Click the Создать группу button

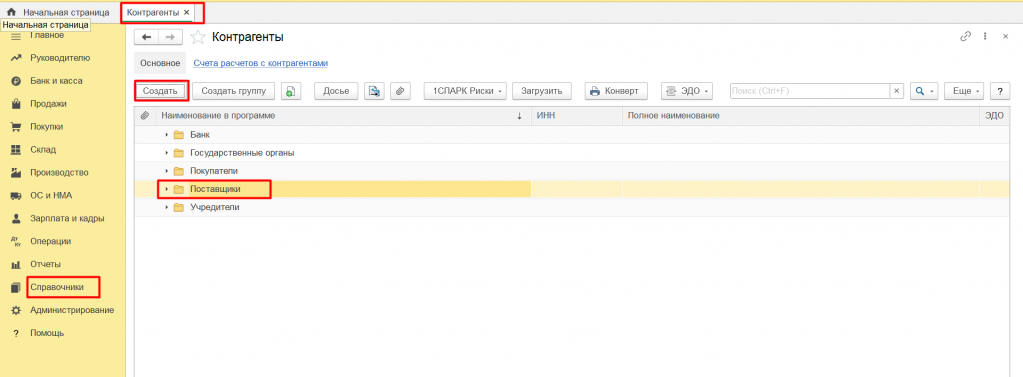coord(234,91)
